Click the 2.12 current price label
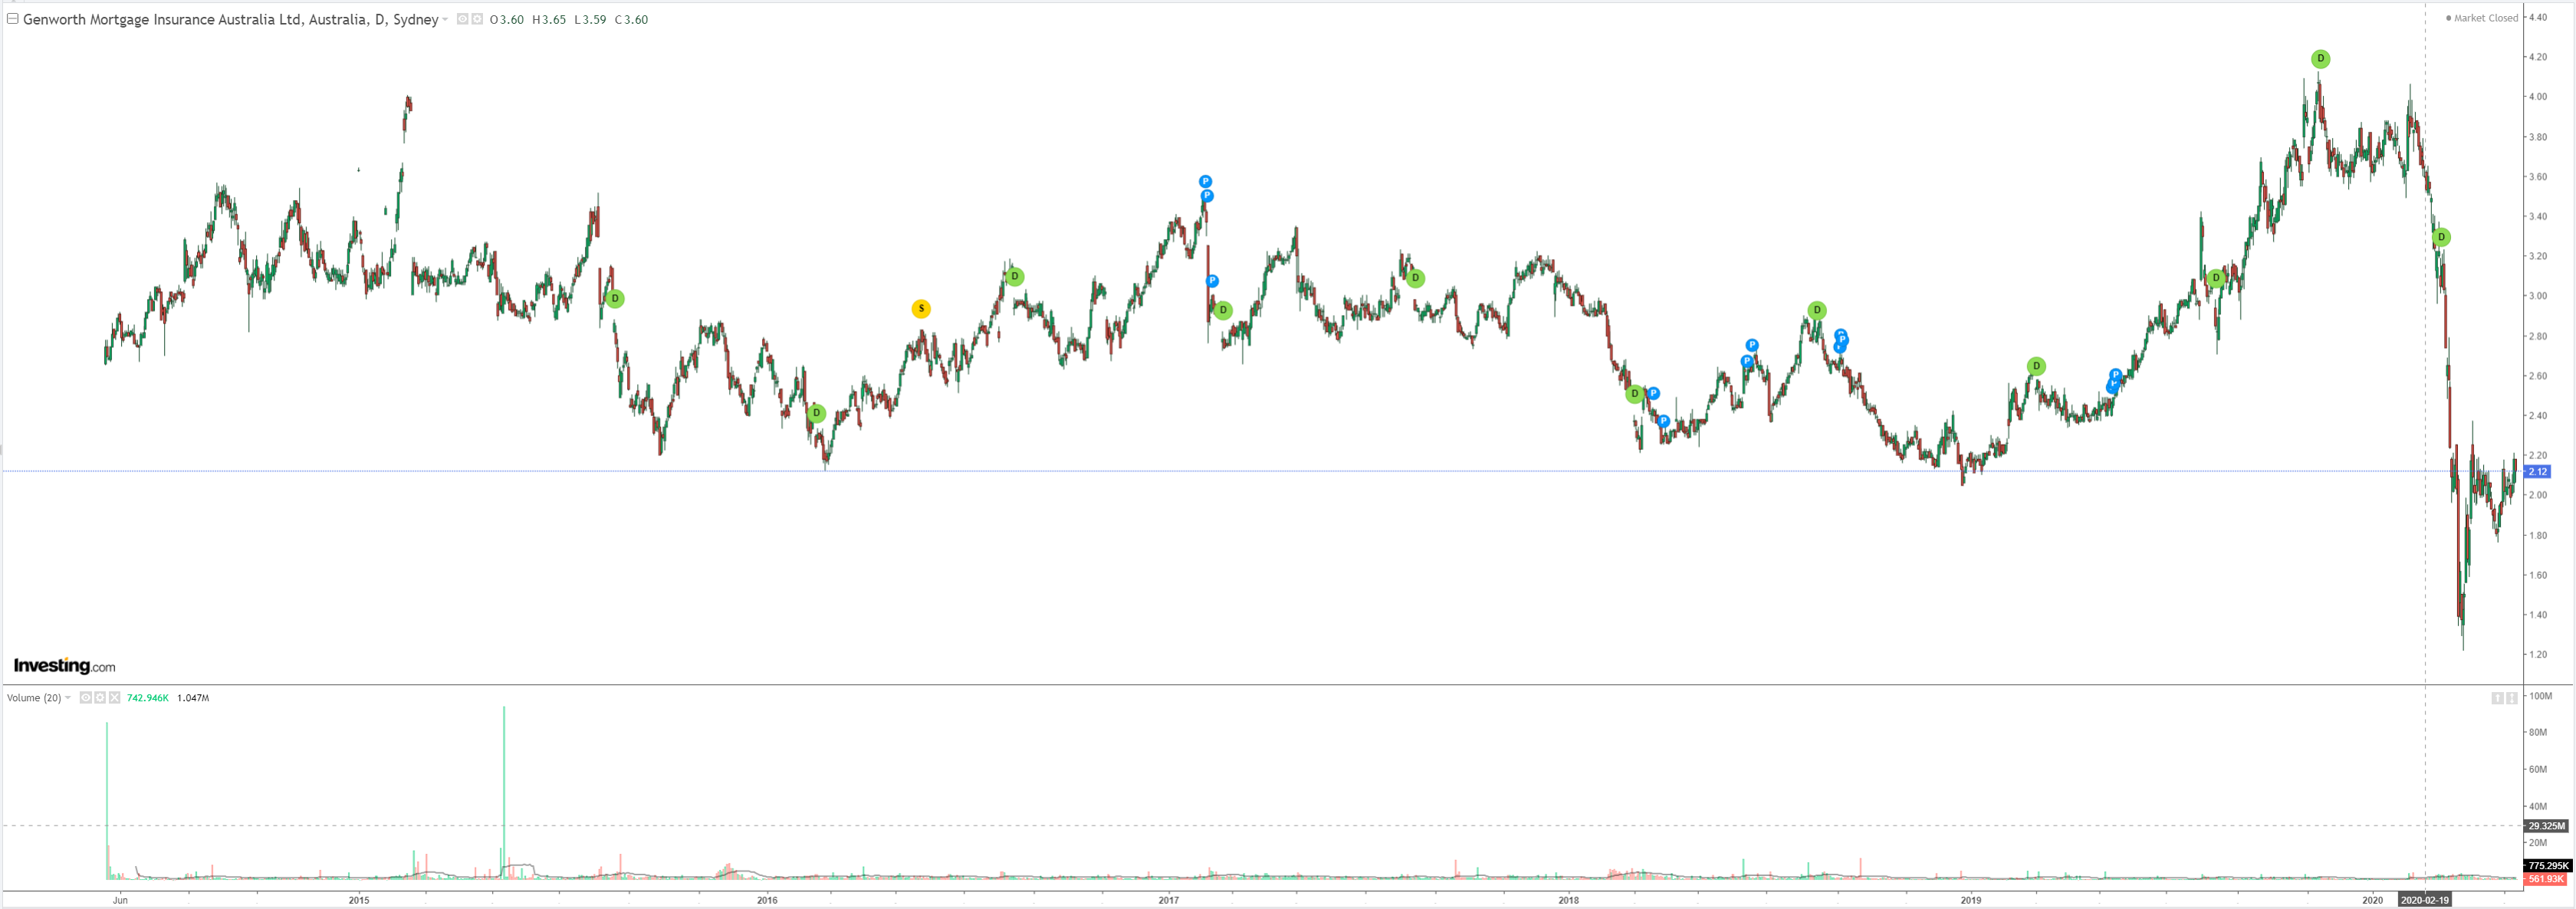The height and width of the screenshot is (909, 2576). pyautogui.click(x=2537, y=471)
